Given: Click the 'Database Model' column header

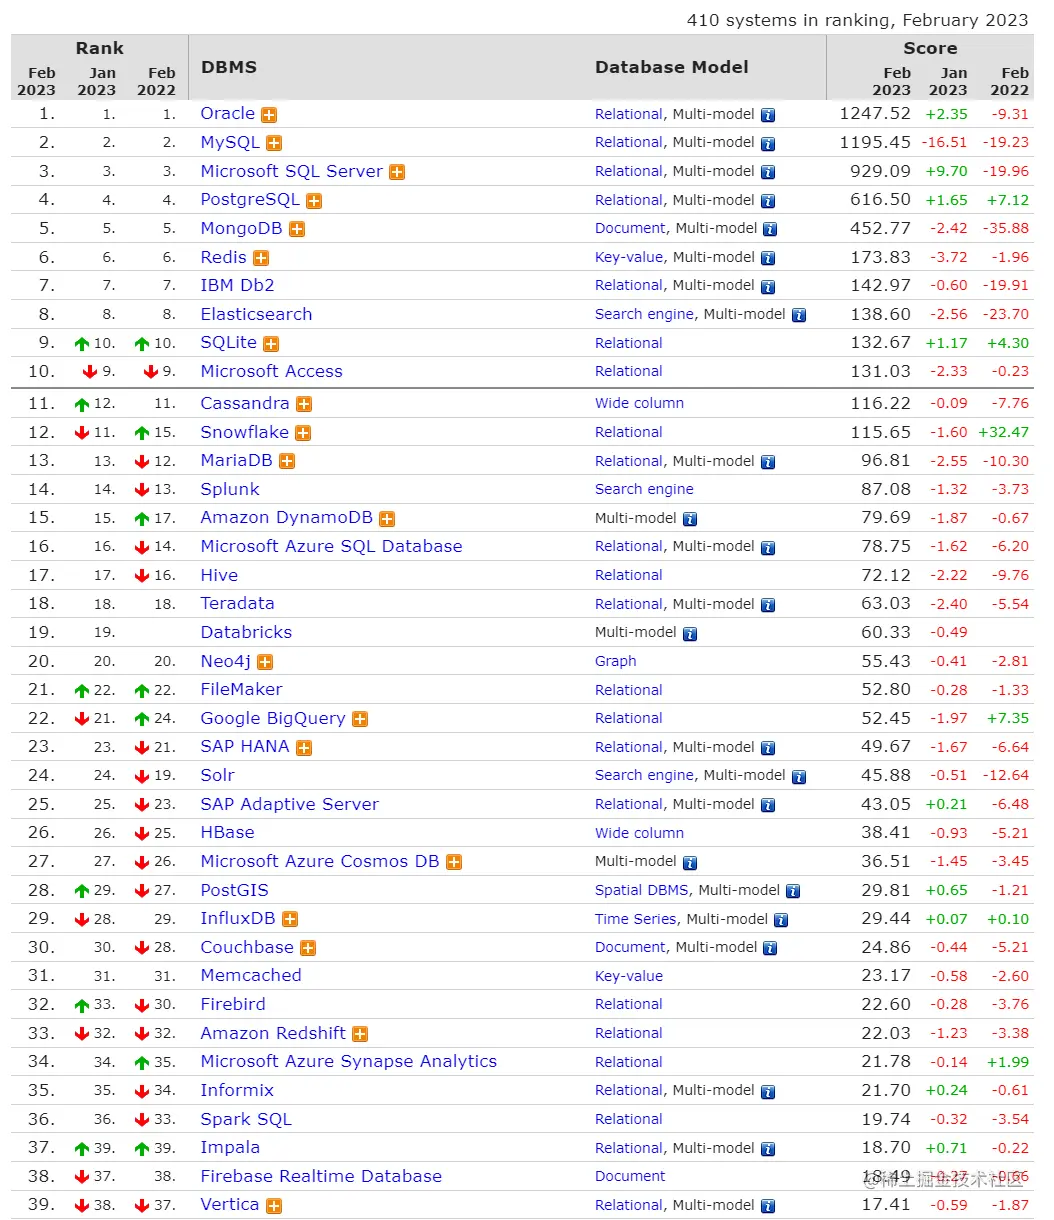Looking at the screenshot, I should [x=672, y=67].
